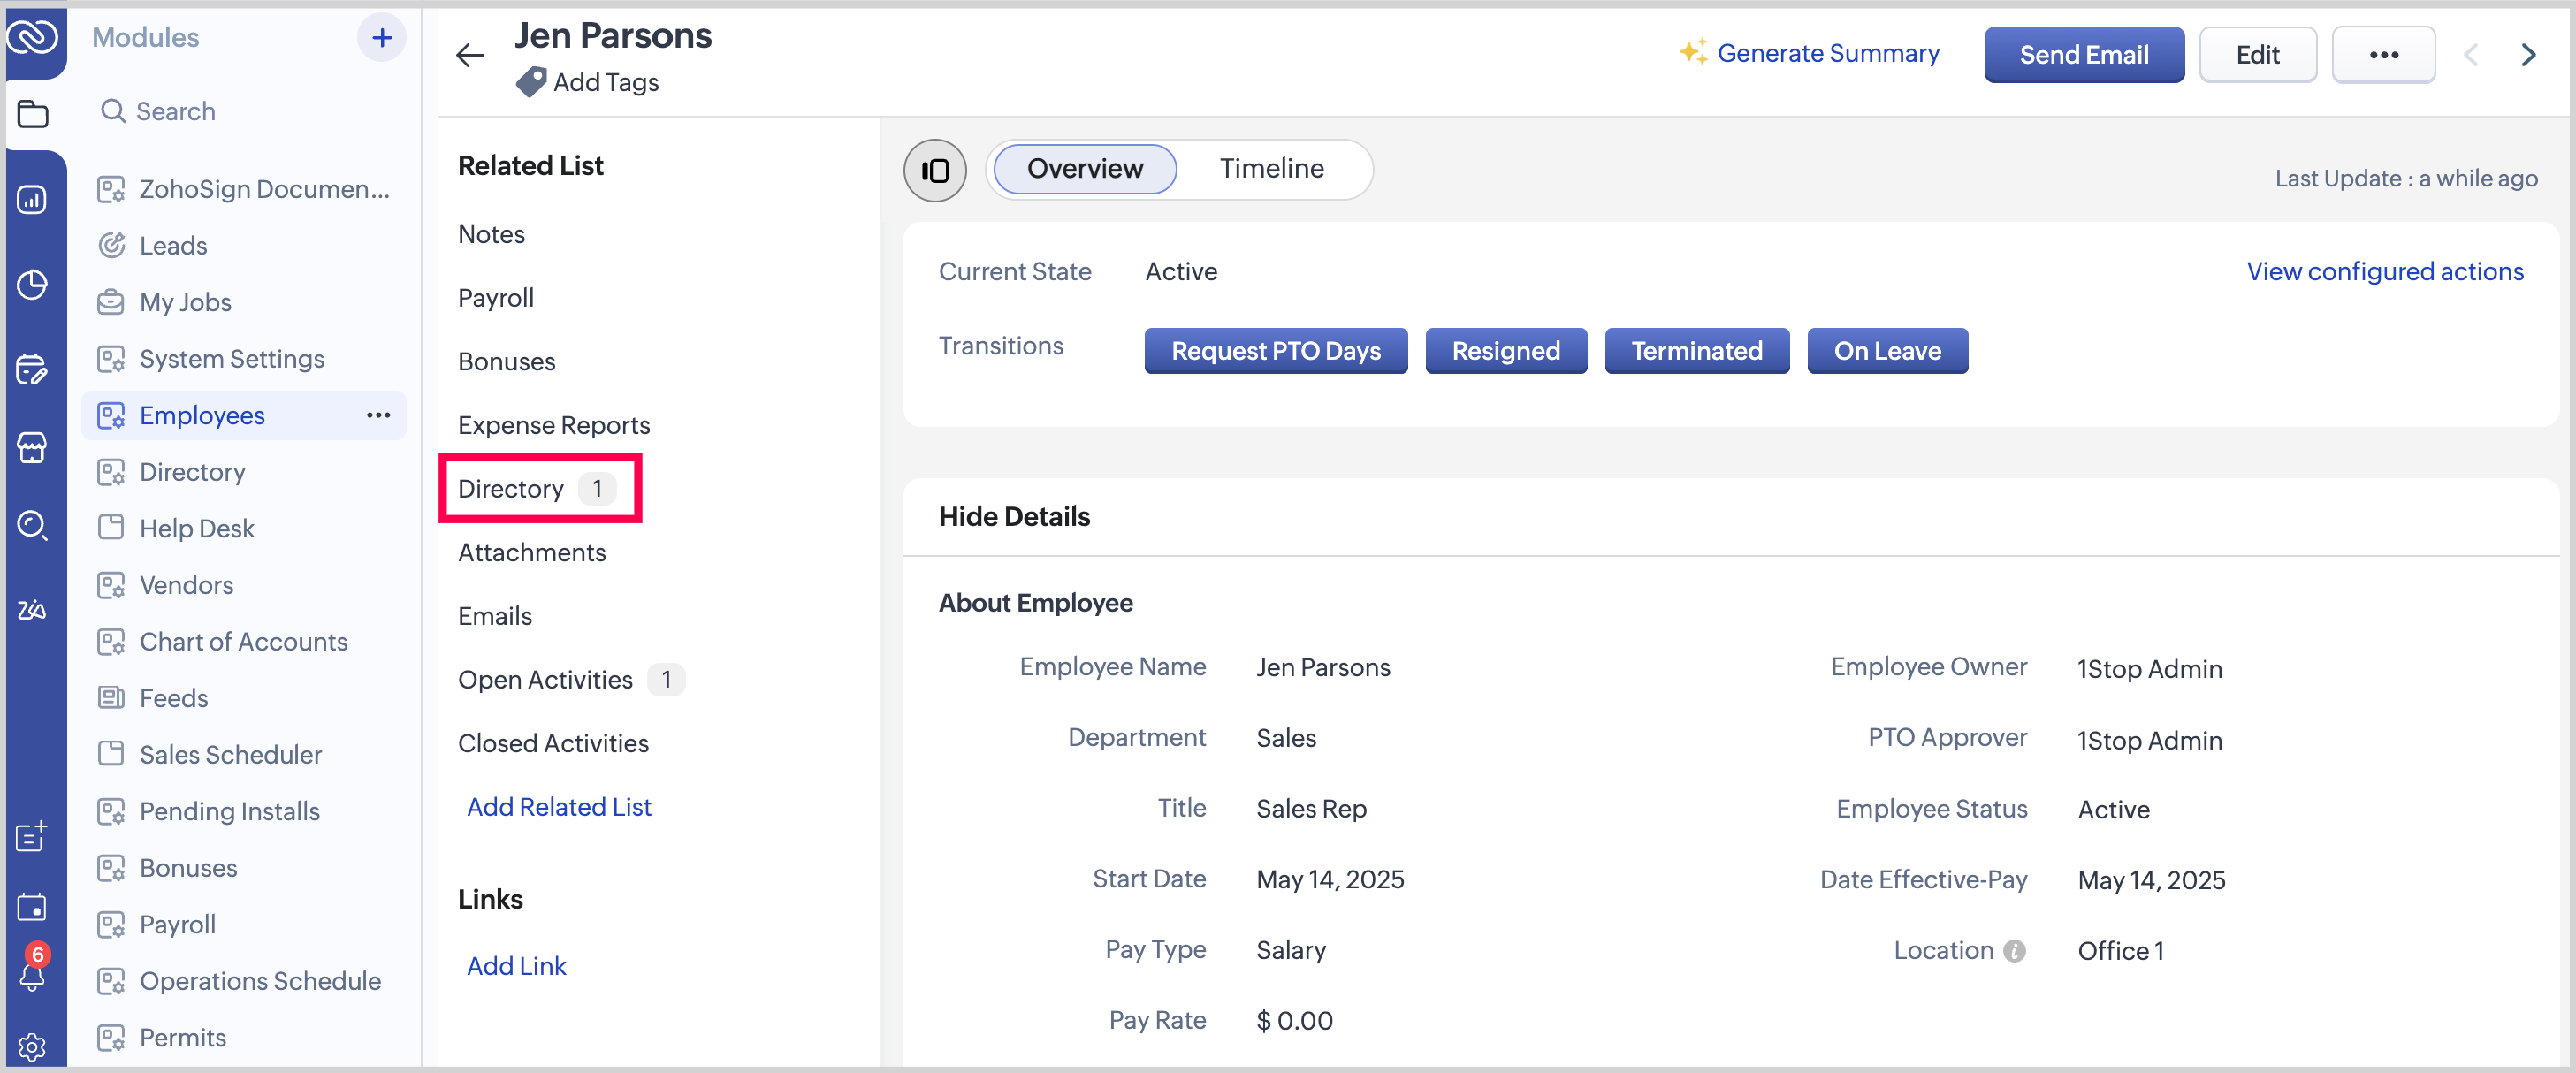Click the plus icon next to Modules
Image resolution: width=2576 pixels, height=1073 pixels.
(381, 38)
